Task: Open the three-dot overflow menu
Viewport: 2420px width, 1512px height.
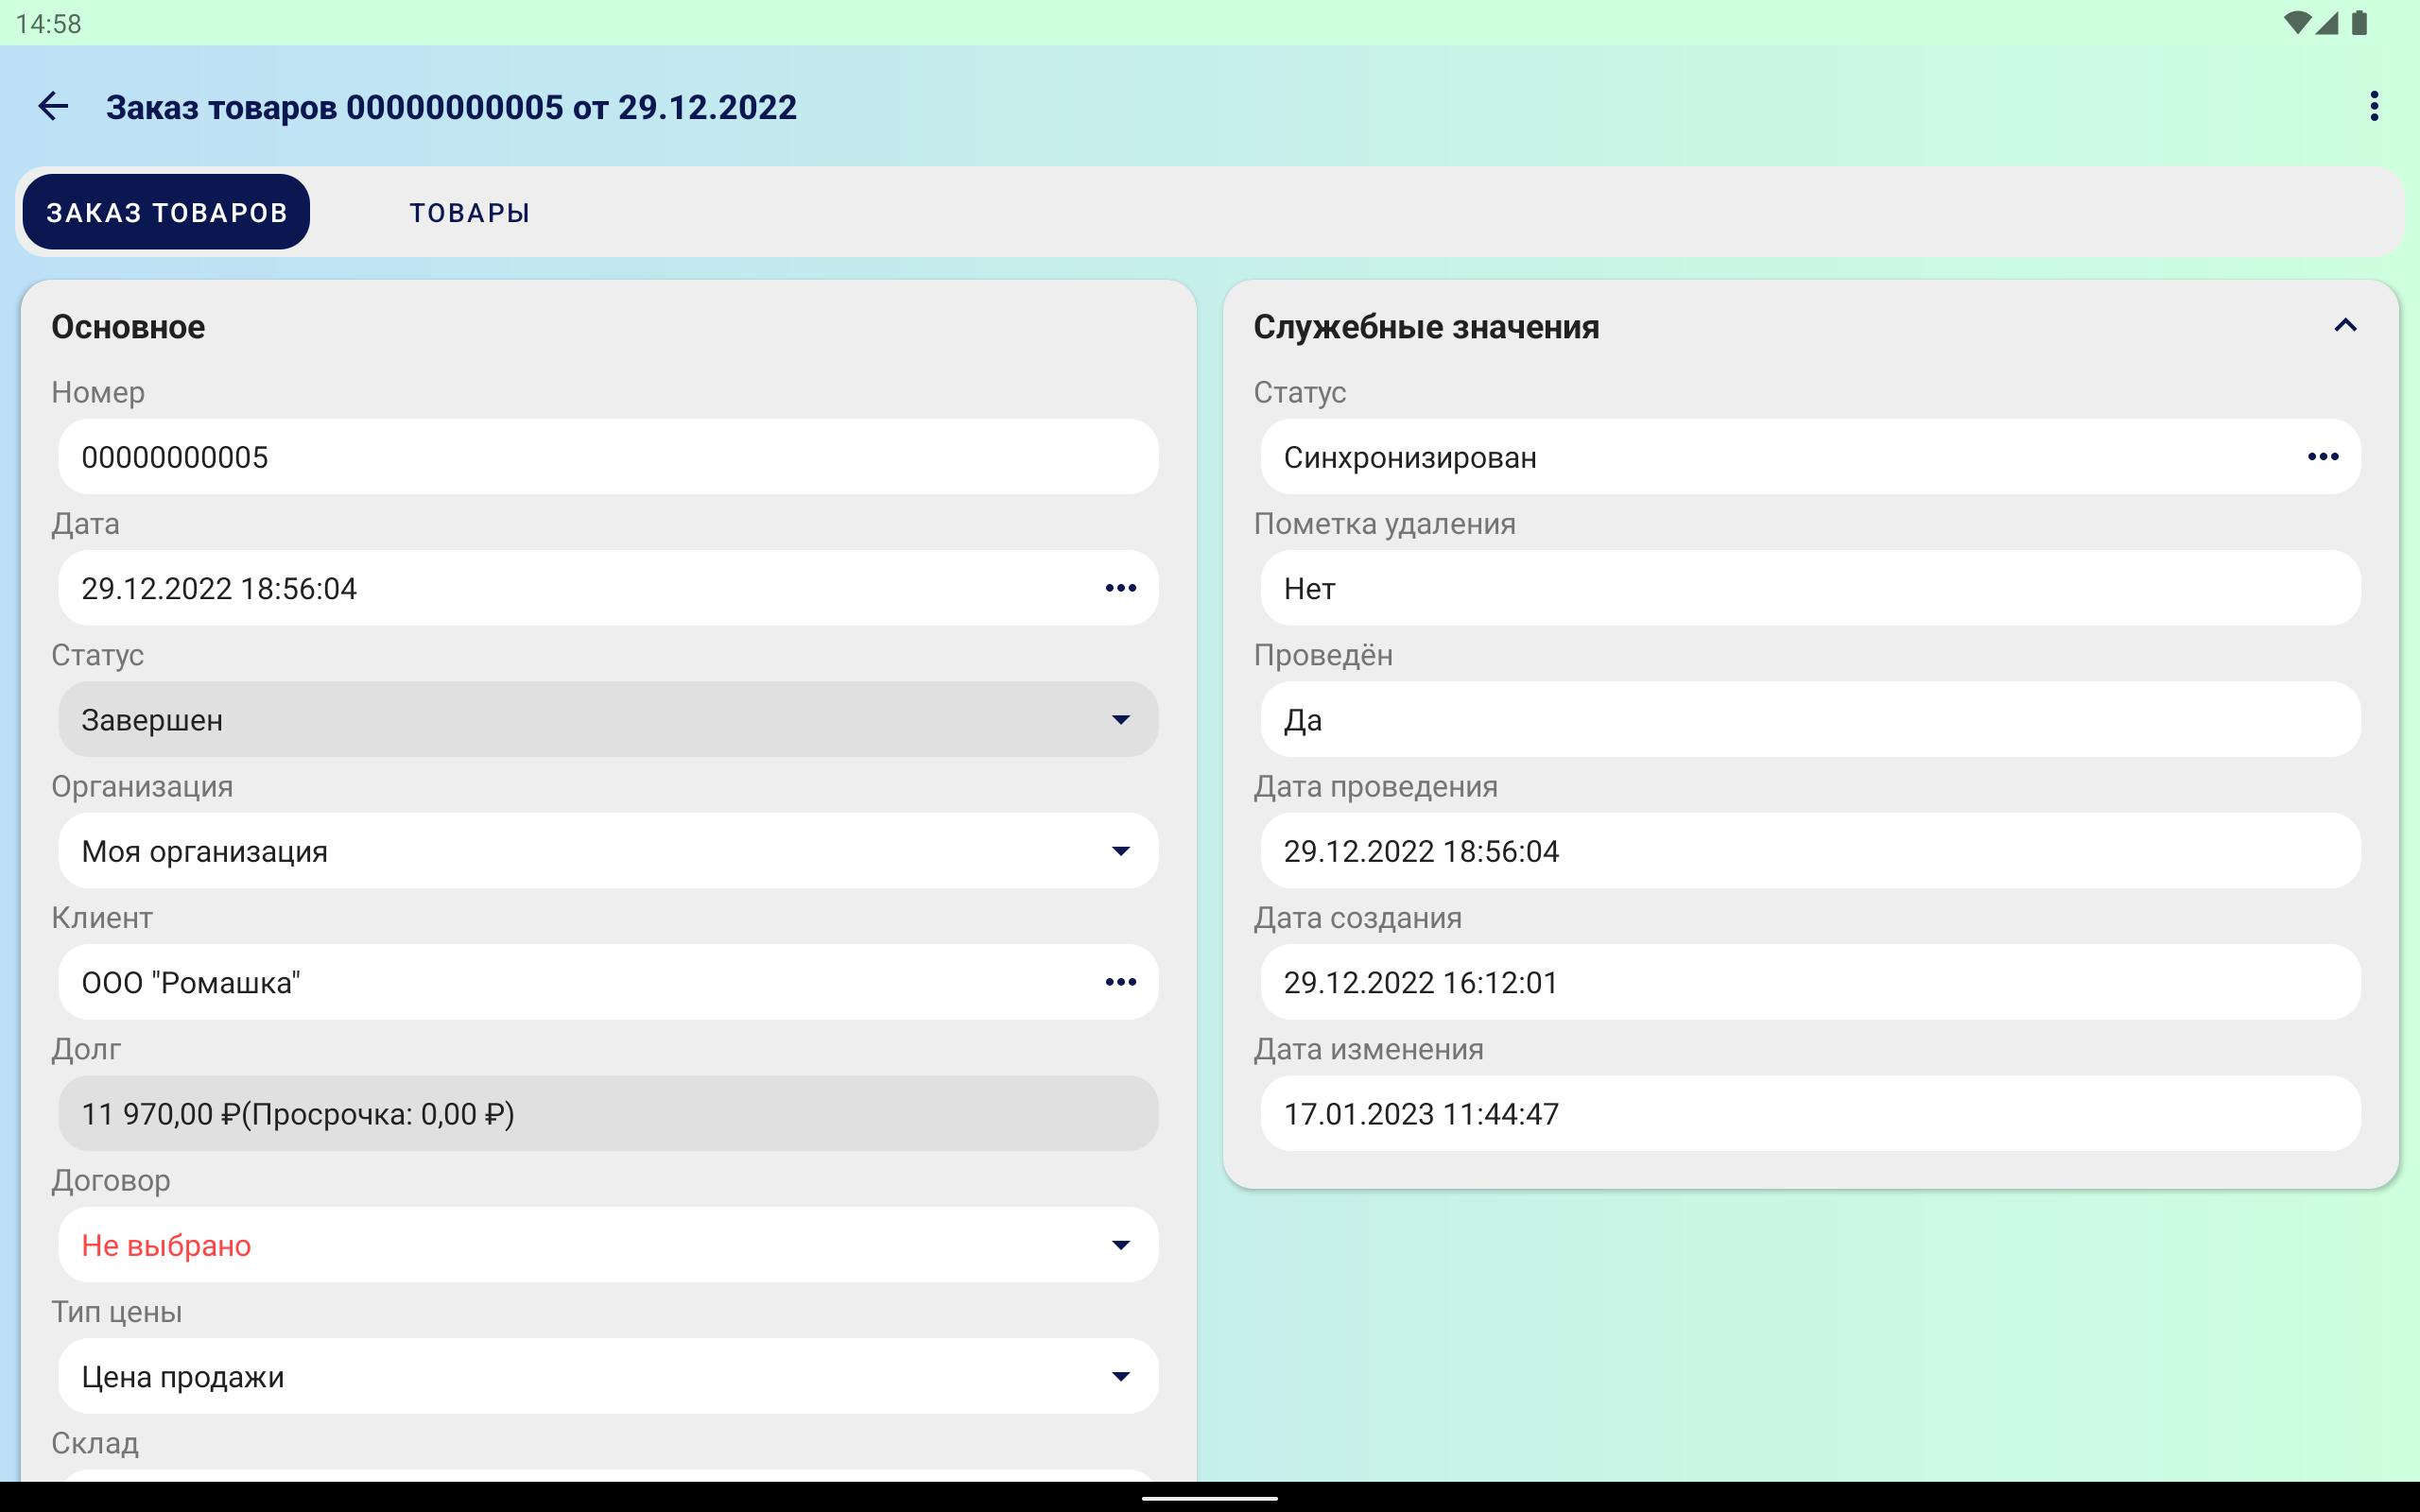Action: pyautogui.click(x=2373, y=106)
